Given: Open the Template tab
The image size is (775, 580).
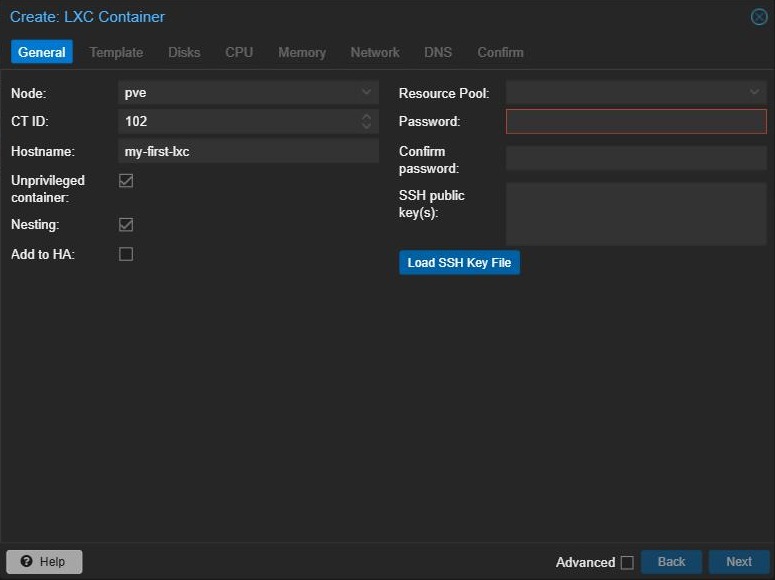Looking at the screenshot, I should [x=116, y=52].
